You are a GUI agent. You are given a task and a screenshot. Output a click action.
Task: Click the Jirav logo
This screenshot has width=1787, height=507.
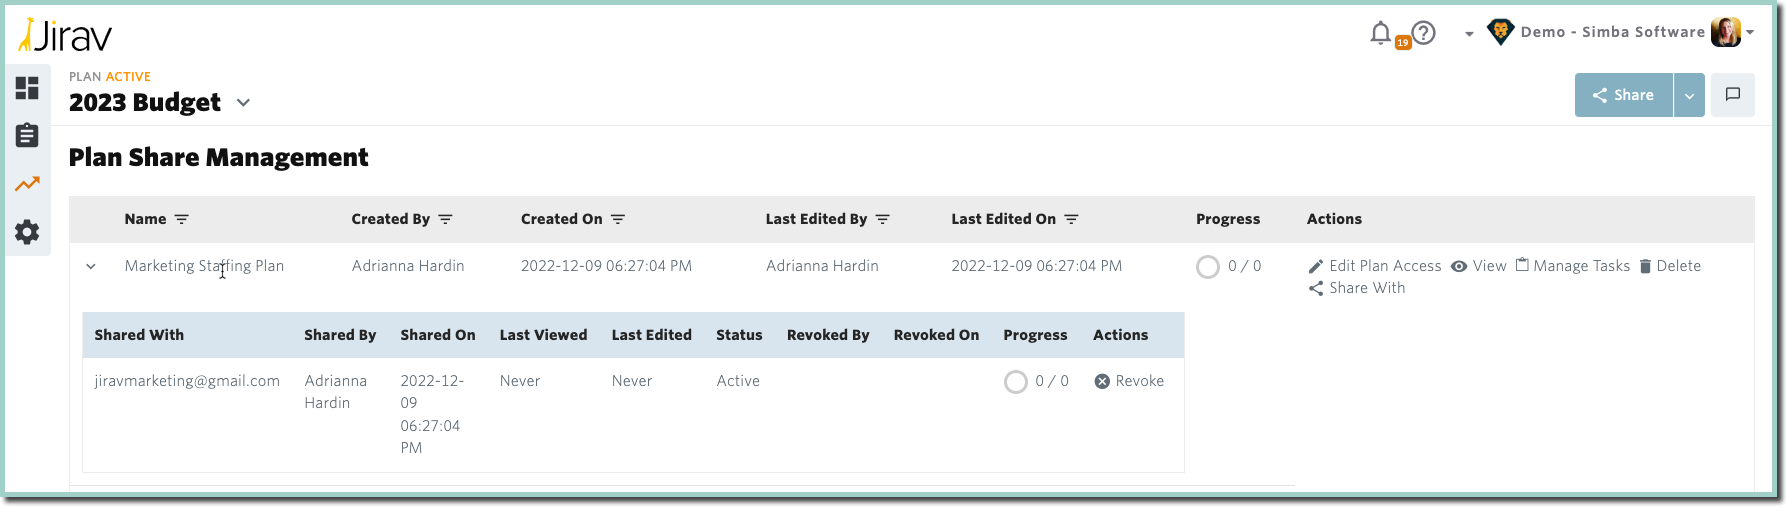65,36
